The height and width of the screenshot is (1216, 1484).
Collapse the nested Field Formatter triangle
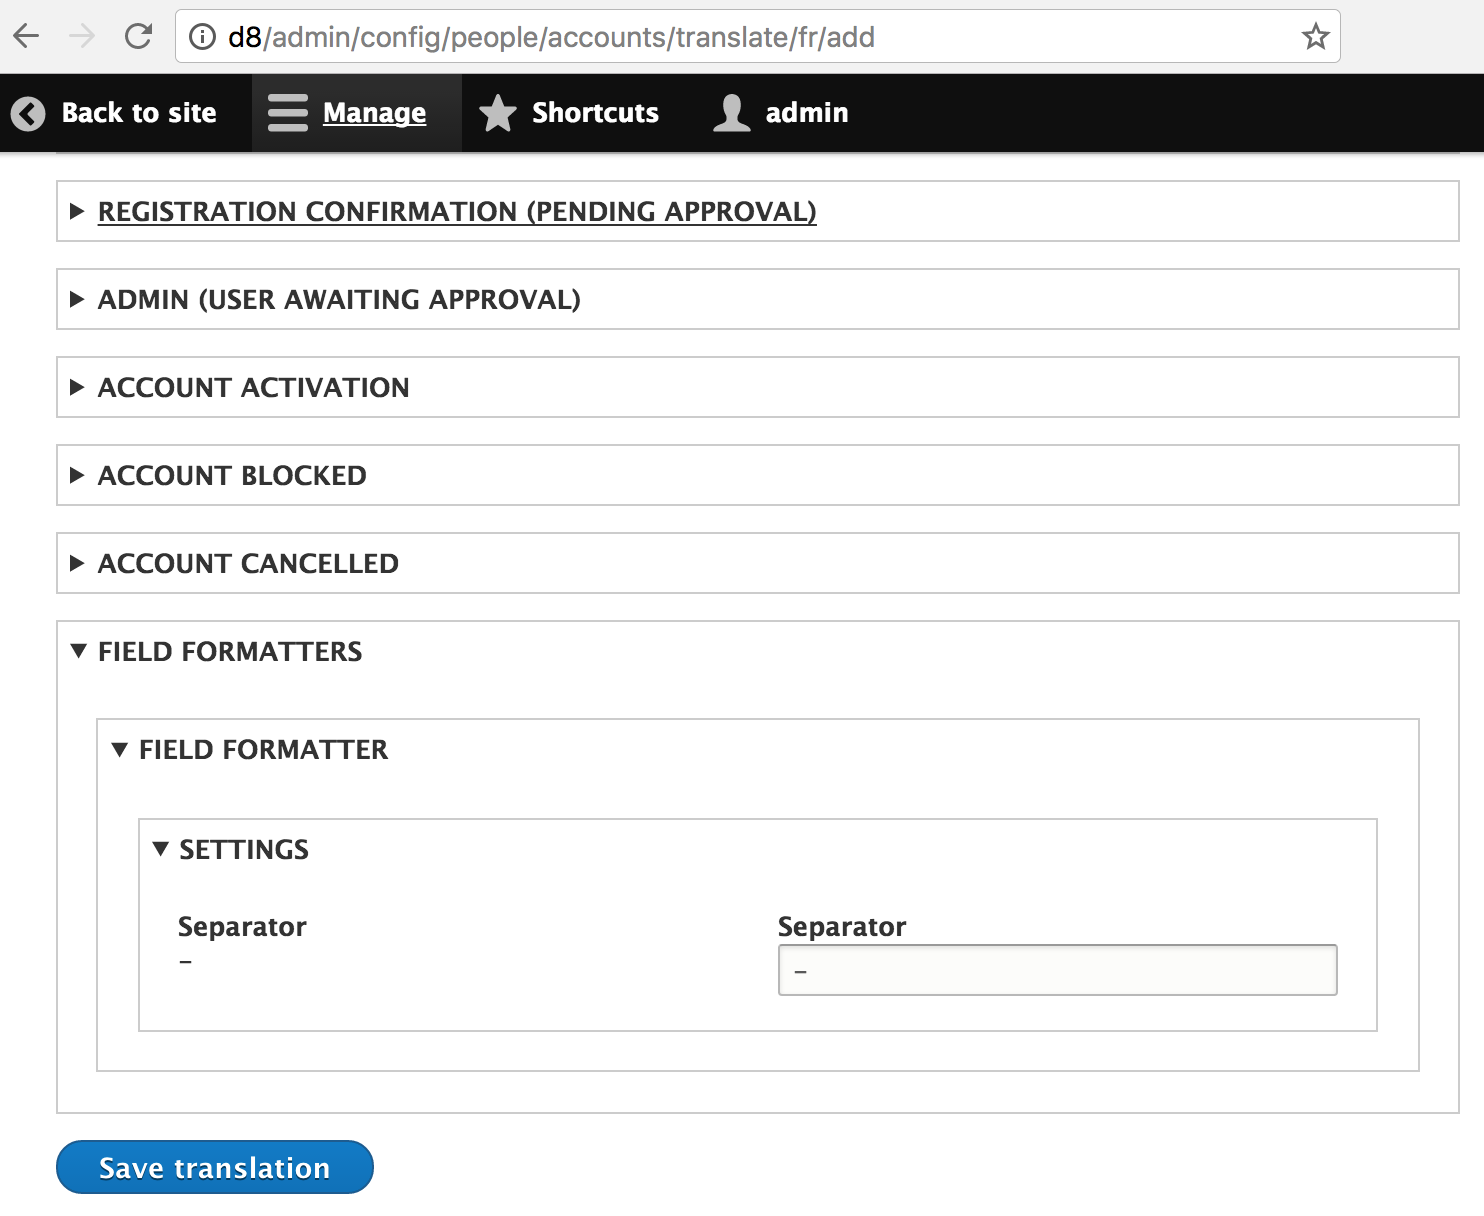coord(120,749)
